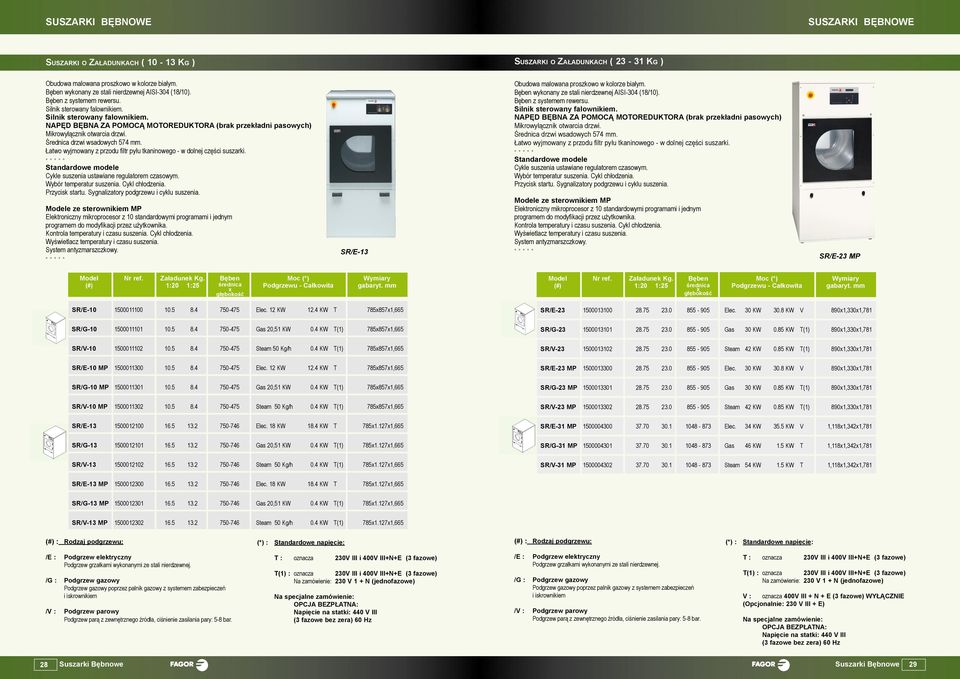Click 'Suszarki Bębnowe' footer label next to page 28

click(91, 664)
